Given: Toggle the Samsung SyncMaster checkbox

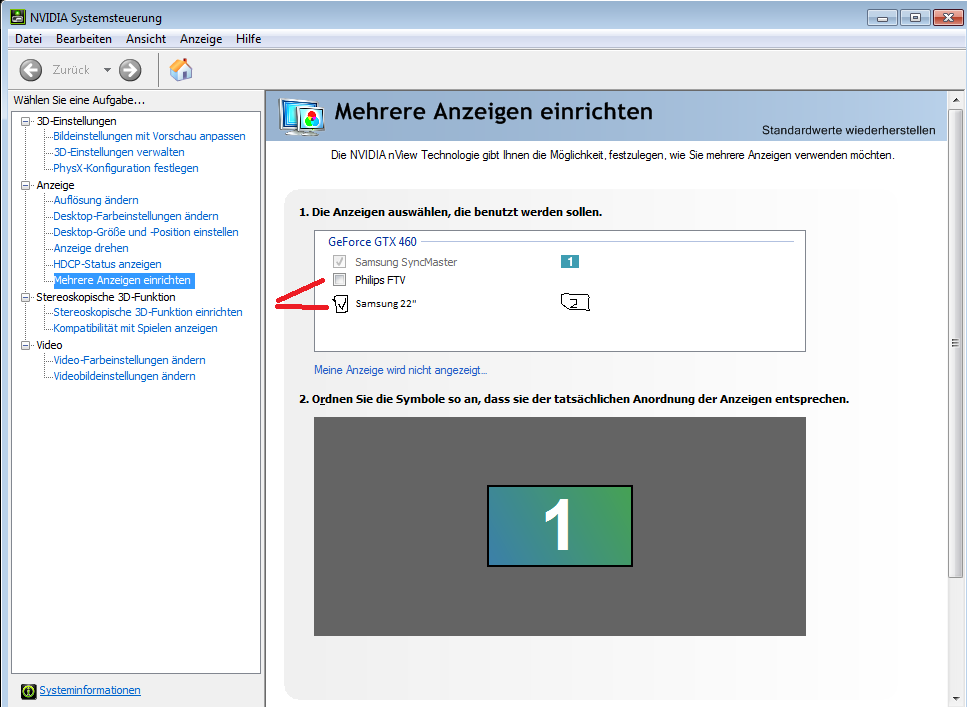Looking at the screenshot, I should pyautogui.click(x=339, y=262).
